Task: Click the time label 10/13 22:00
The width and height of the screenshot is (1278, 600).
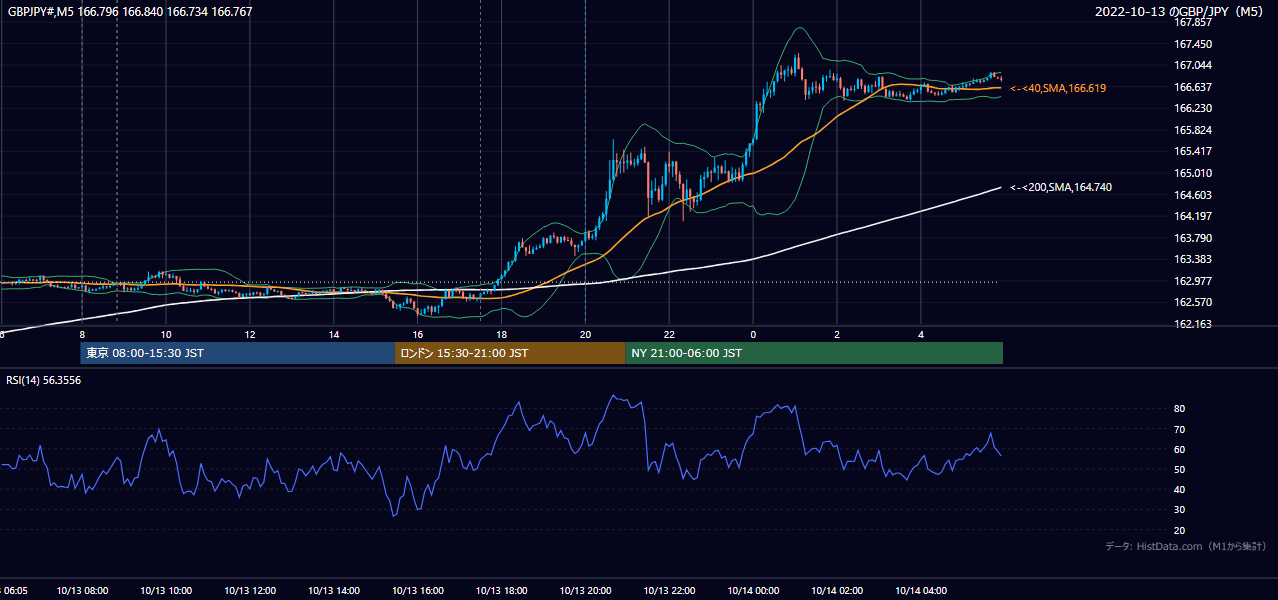Action: point(669,591)
